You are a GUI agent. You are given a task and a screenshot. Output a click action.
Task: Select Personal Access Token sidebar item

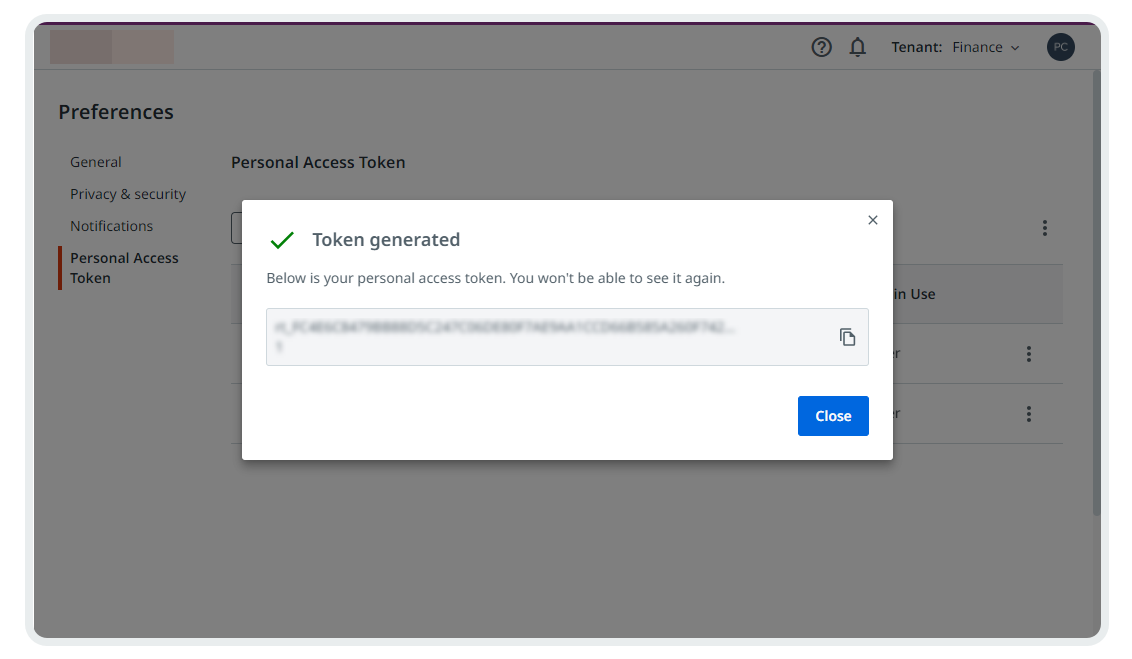124,268
